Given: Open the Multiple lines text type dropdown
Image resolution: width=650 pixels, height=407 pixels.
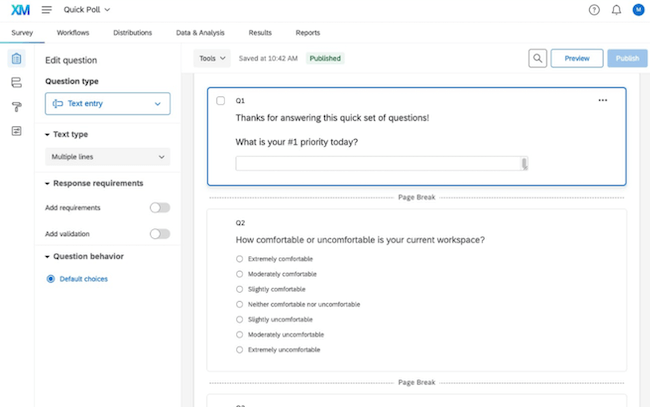Looking at the screenshot, I should pos(107,157).
